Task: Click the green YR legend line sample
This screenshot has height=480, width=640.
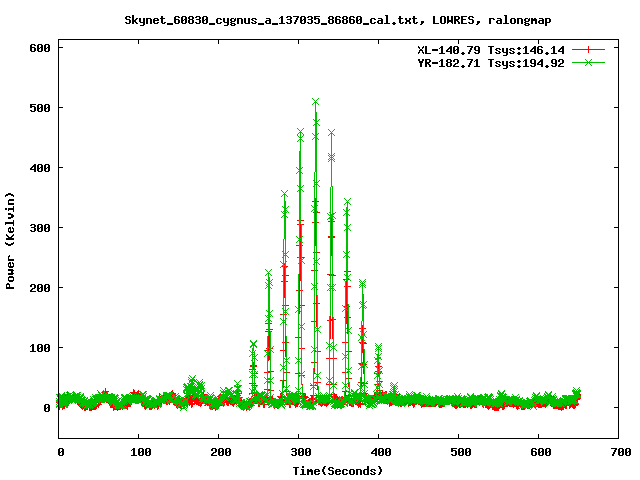Action: pos(588,63)
